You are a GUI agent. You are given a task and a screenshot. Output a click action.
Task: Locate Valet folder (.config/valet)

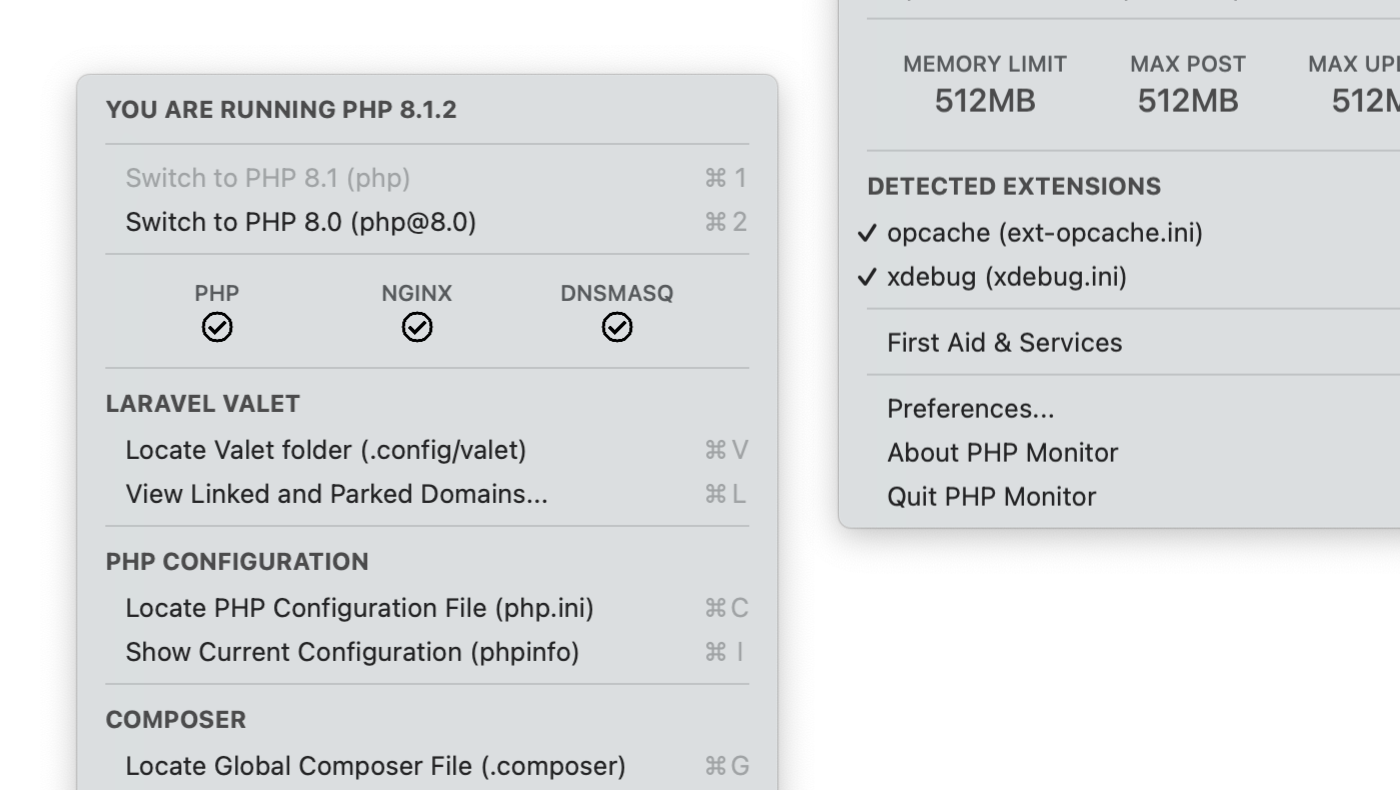[x=427, y=450]
